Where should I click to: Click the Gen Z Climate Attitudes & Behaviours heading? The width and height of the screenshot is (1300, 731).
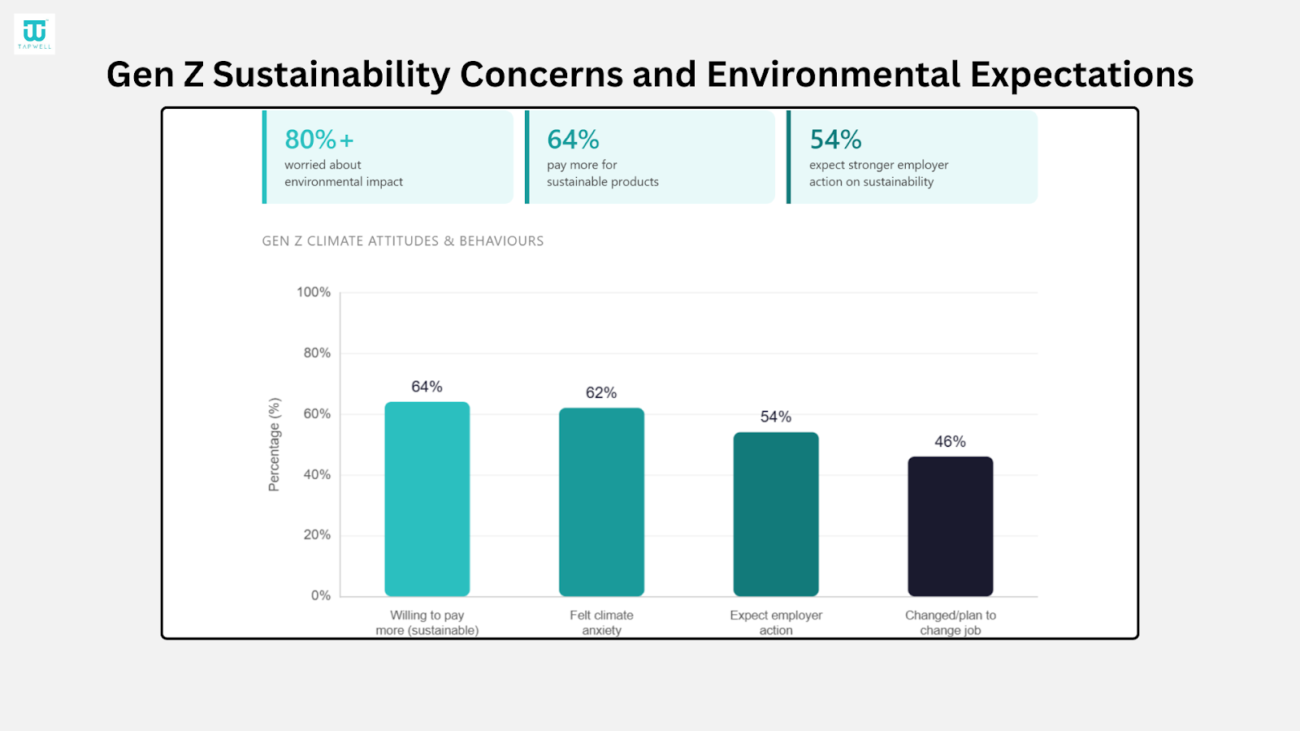403,241
